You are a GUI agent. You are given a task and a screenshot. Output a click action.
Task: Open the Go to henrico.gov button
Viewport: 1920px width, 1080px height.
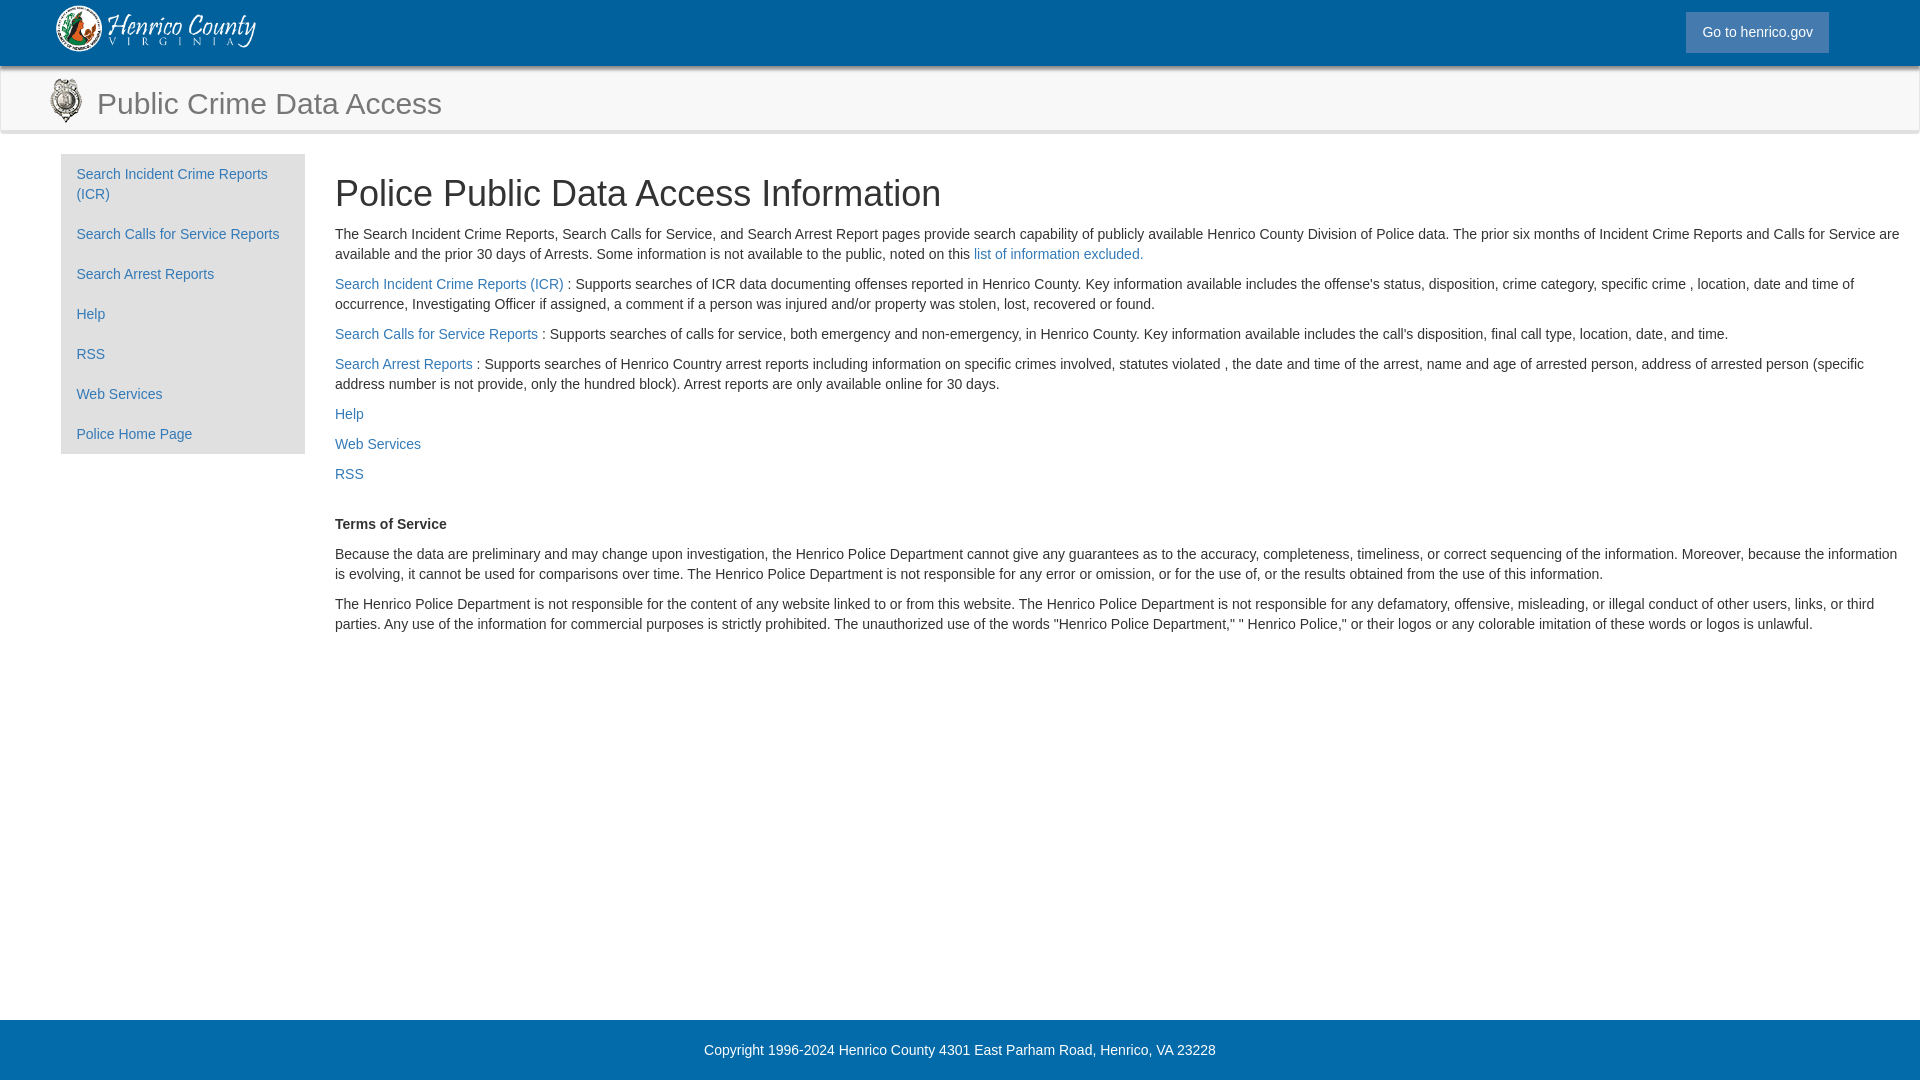(1757, 32)
